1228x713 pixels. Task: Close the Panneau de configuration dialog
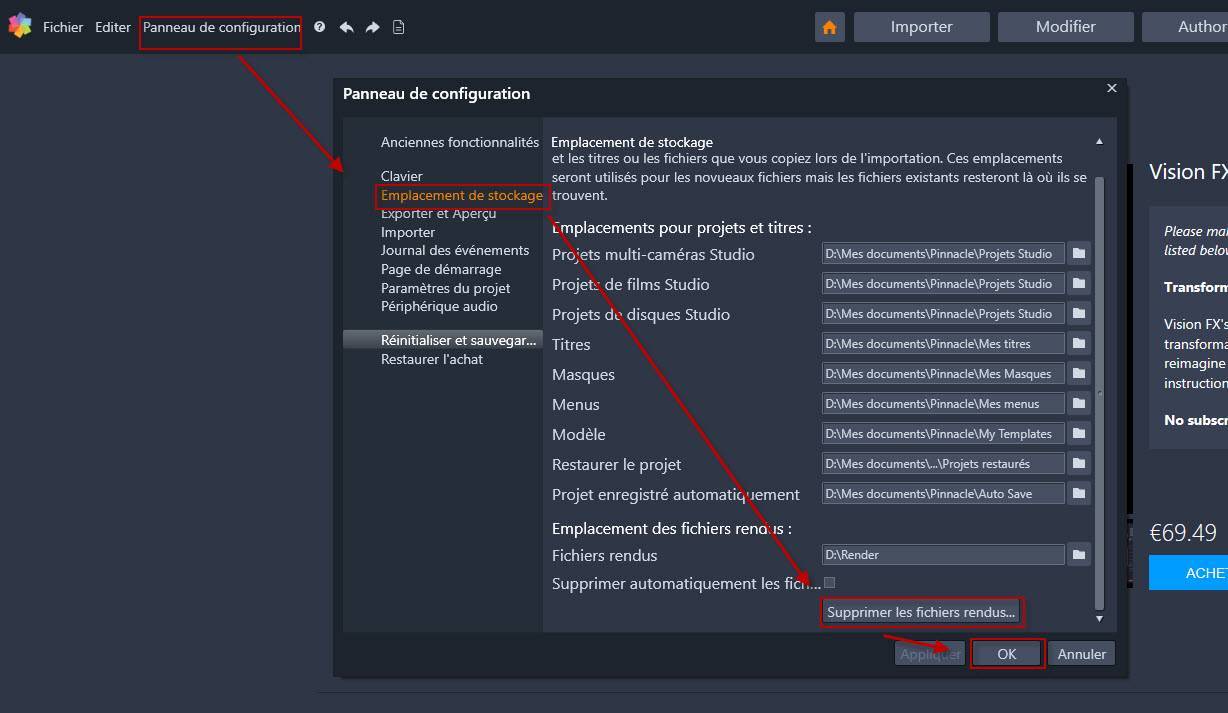pos(1111,89)
